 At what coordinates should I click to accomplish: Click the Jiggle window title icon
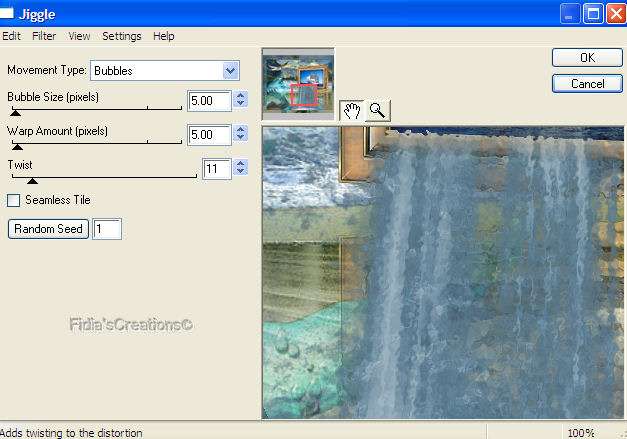coord(6,13)
